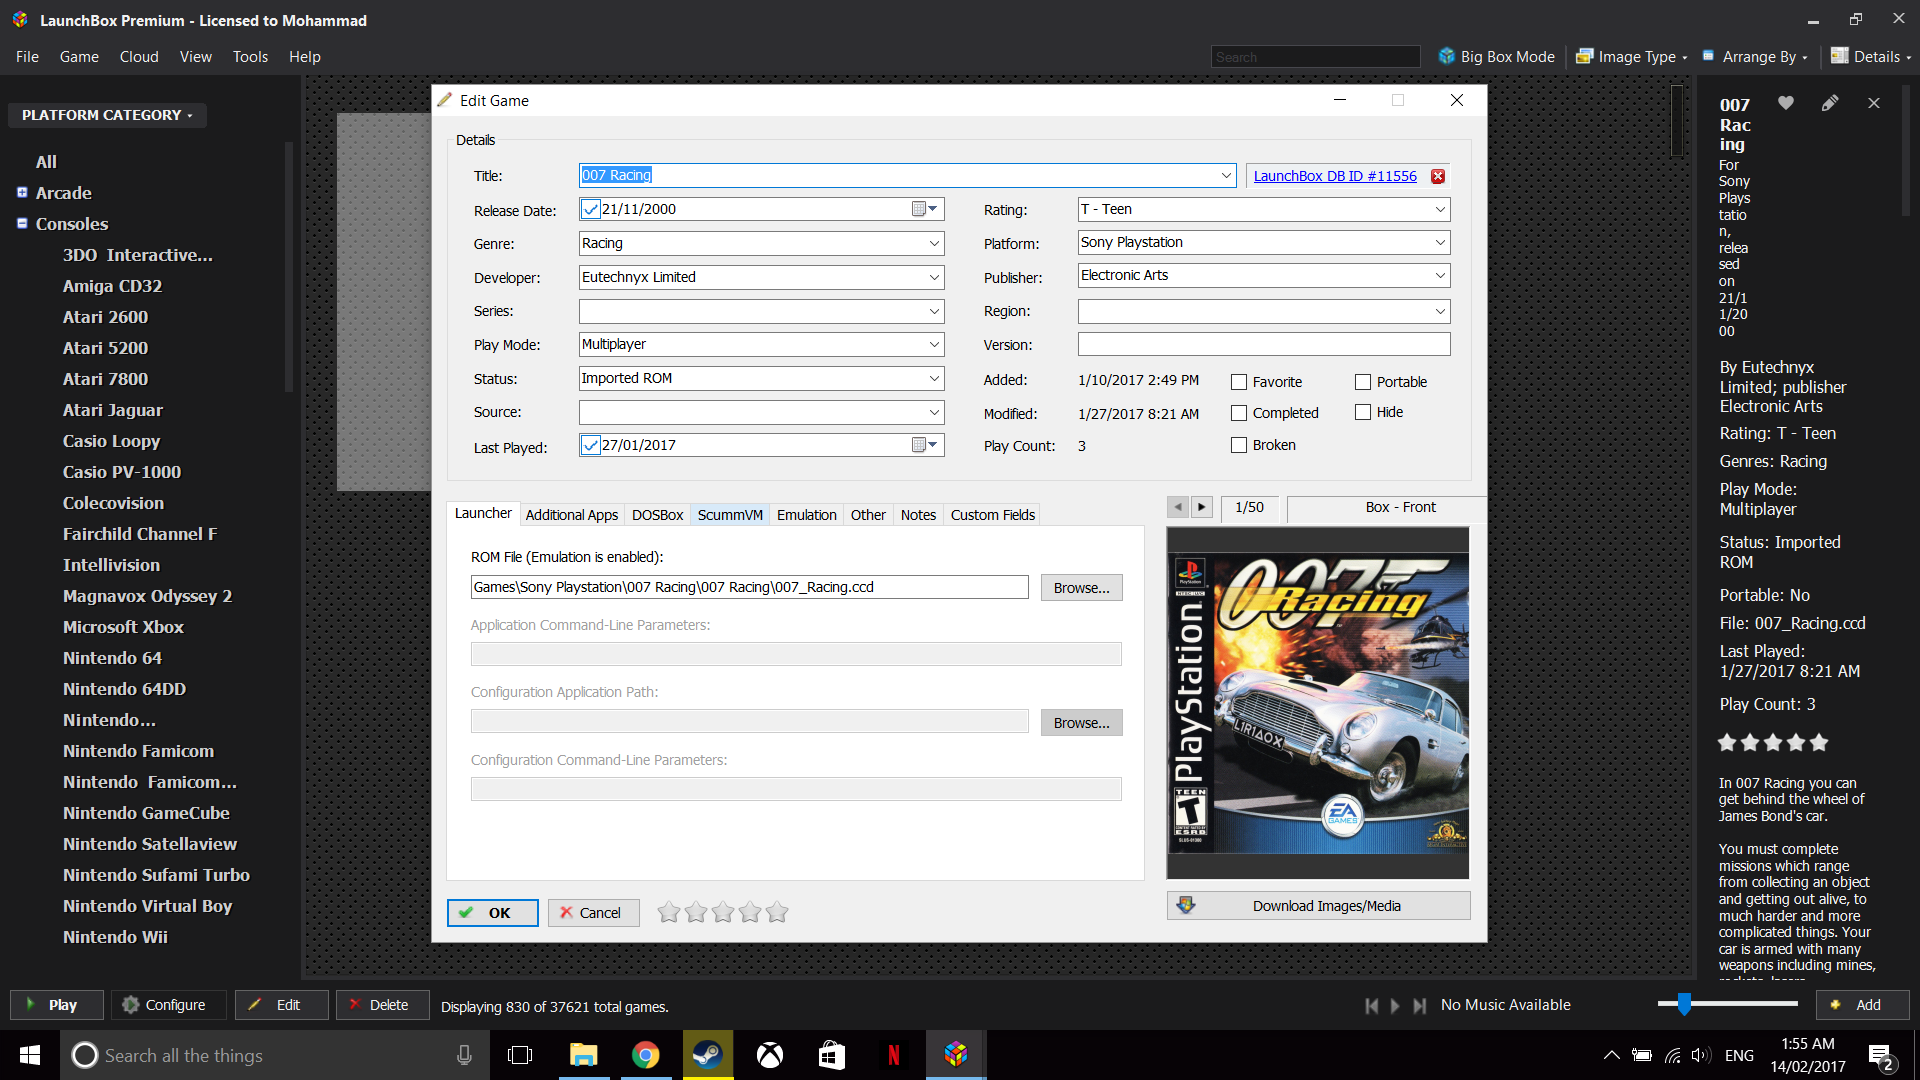Select Nintendo 64 in platform list
Screen dimensions: 1920x1080
(x=112, y=658)
